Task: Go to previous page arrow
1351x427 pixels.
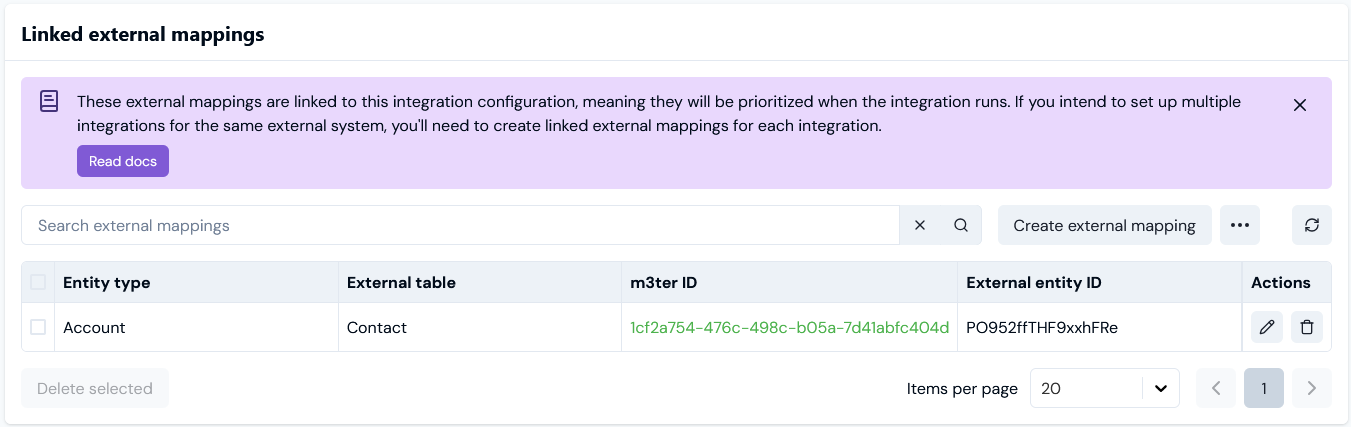Action: click(x=1216, y=388)
